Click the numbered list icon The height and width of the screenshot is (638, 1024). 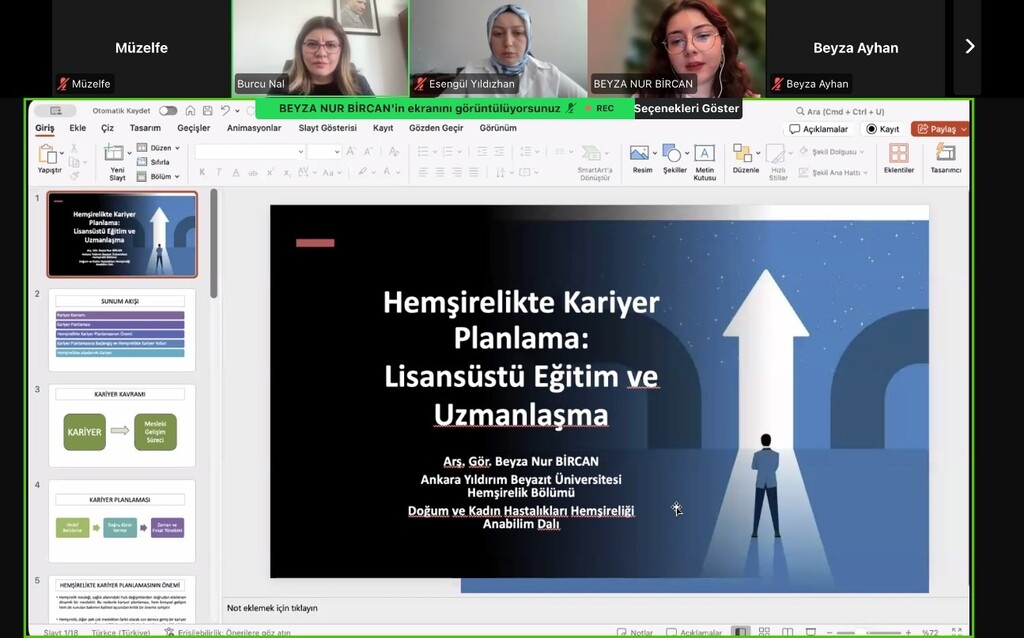tap(447, 152)
